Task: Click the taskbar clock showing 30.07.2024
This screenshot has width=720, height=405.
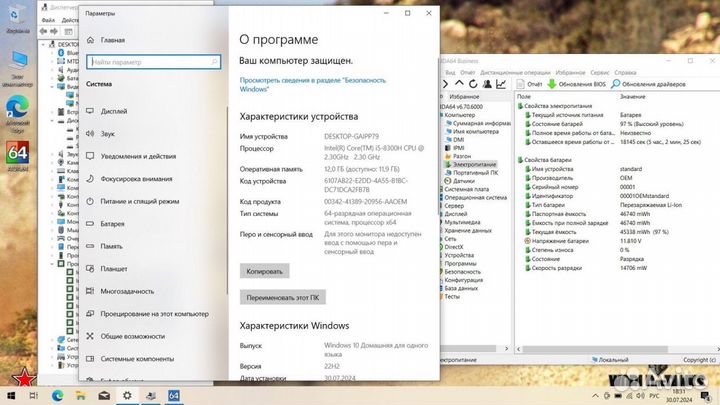Action: (679, 395)
